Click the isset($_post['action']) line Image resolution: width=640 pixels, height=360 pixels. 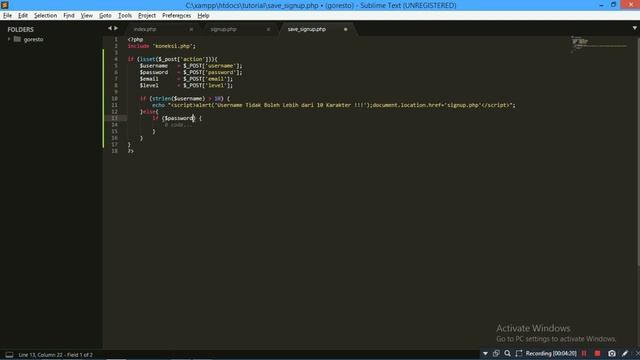(x=172, y=59)
